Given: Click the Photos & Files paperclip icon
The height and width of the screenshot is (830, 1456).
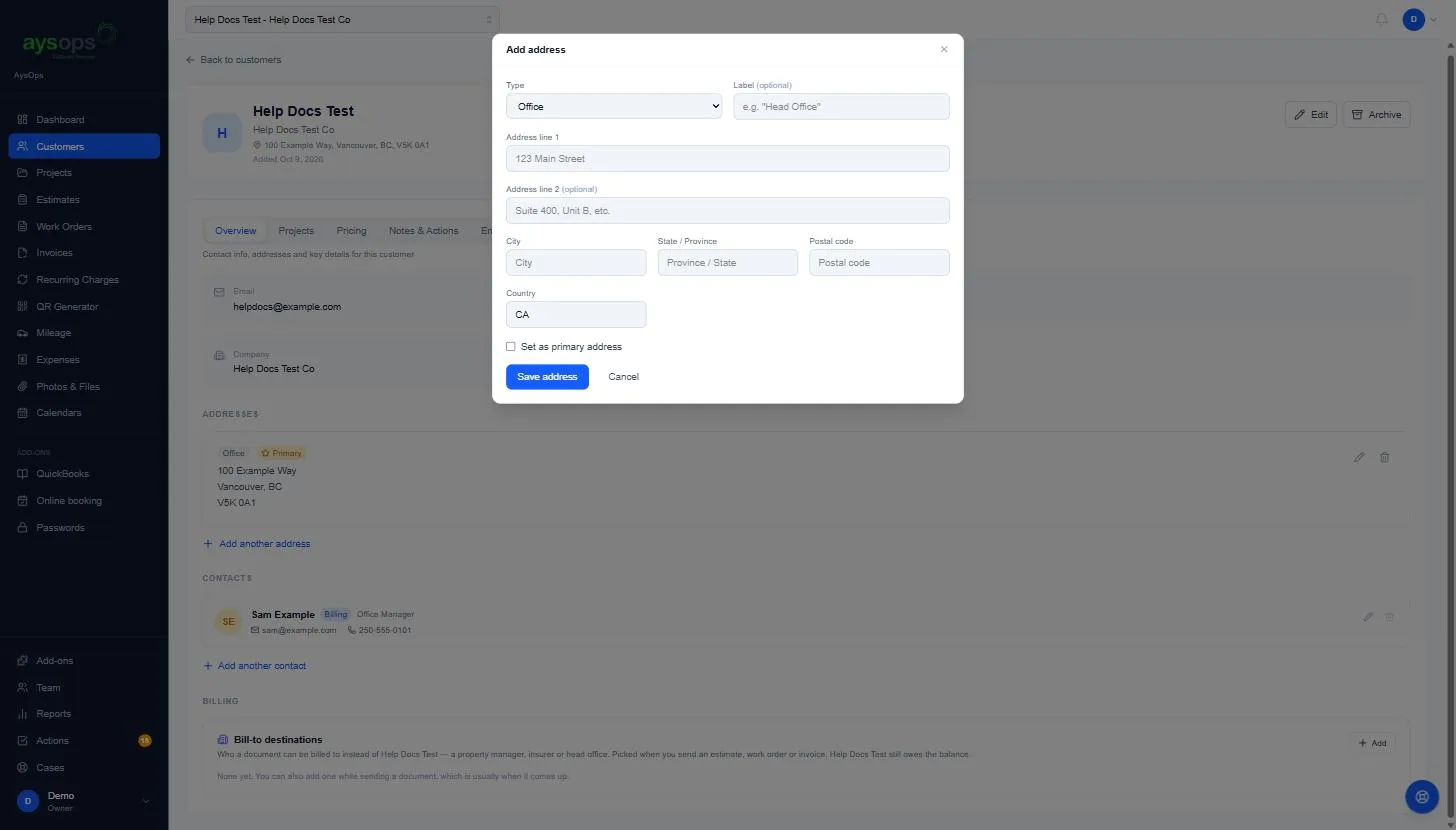Looking at the screenshot, I should tap(23, 387).
